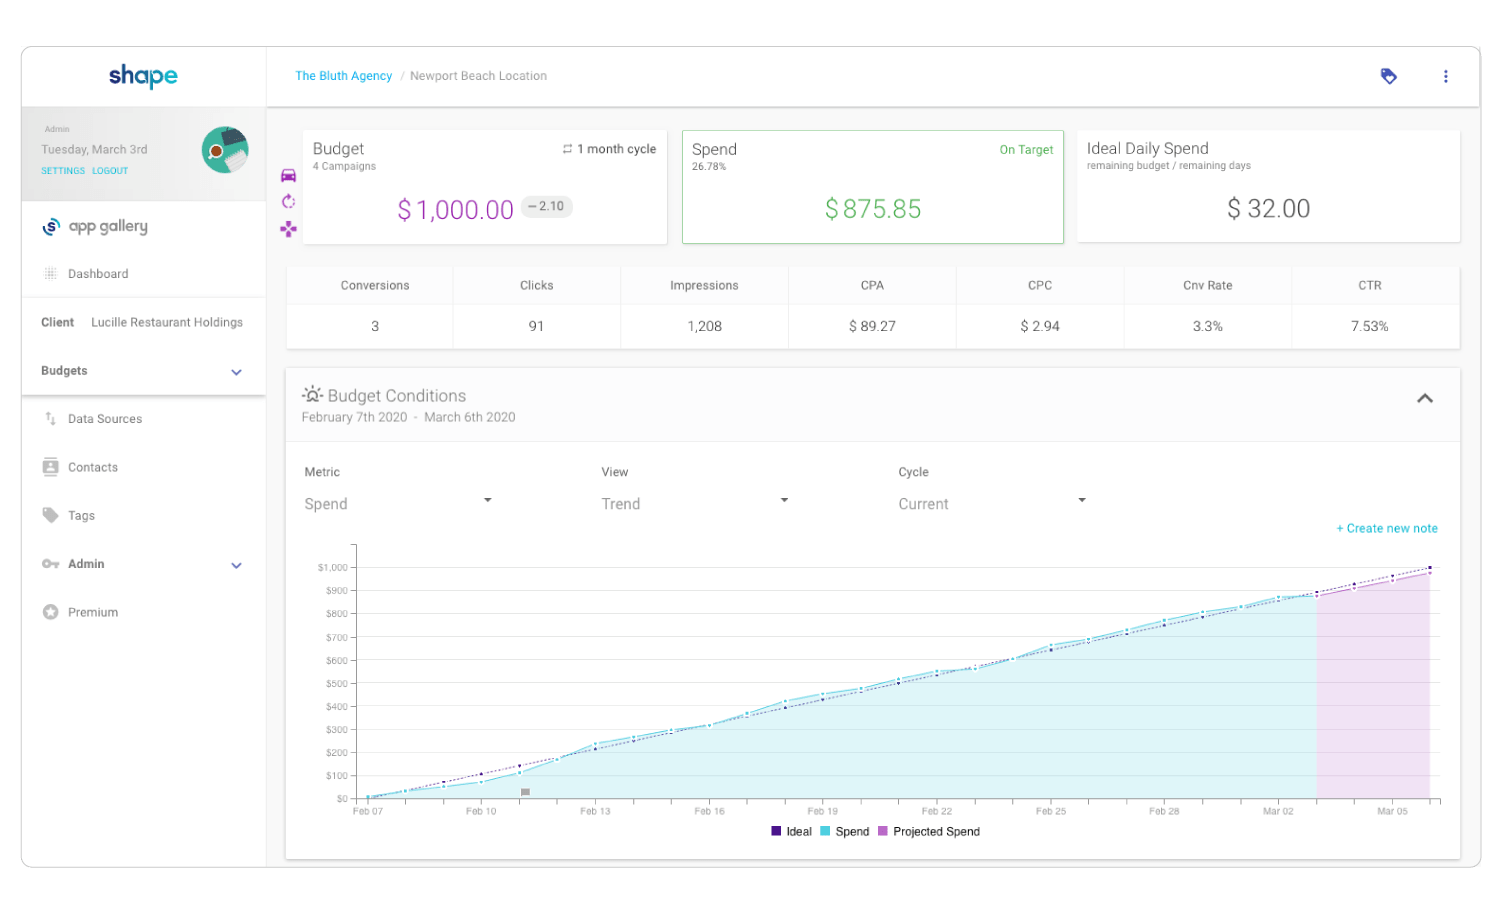Viewport: 1504px width, 914px height.
Task: Click the Tags label icon
Action: (50, 515)
